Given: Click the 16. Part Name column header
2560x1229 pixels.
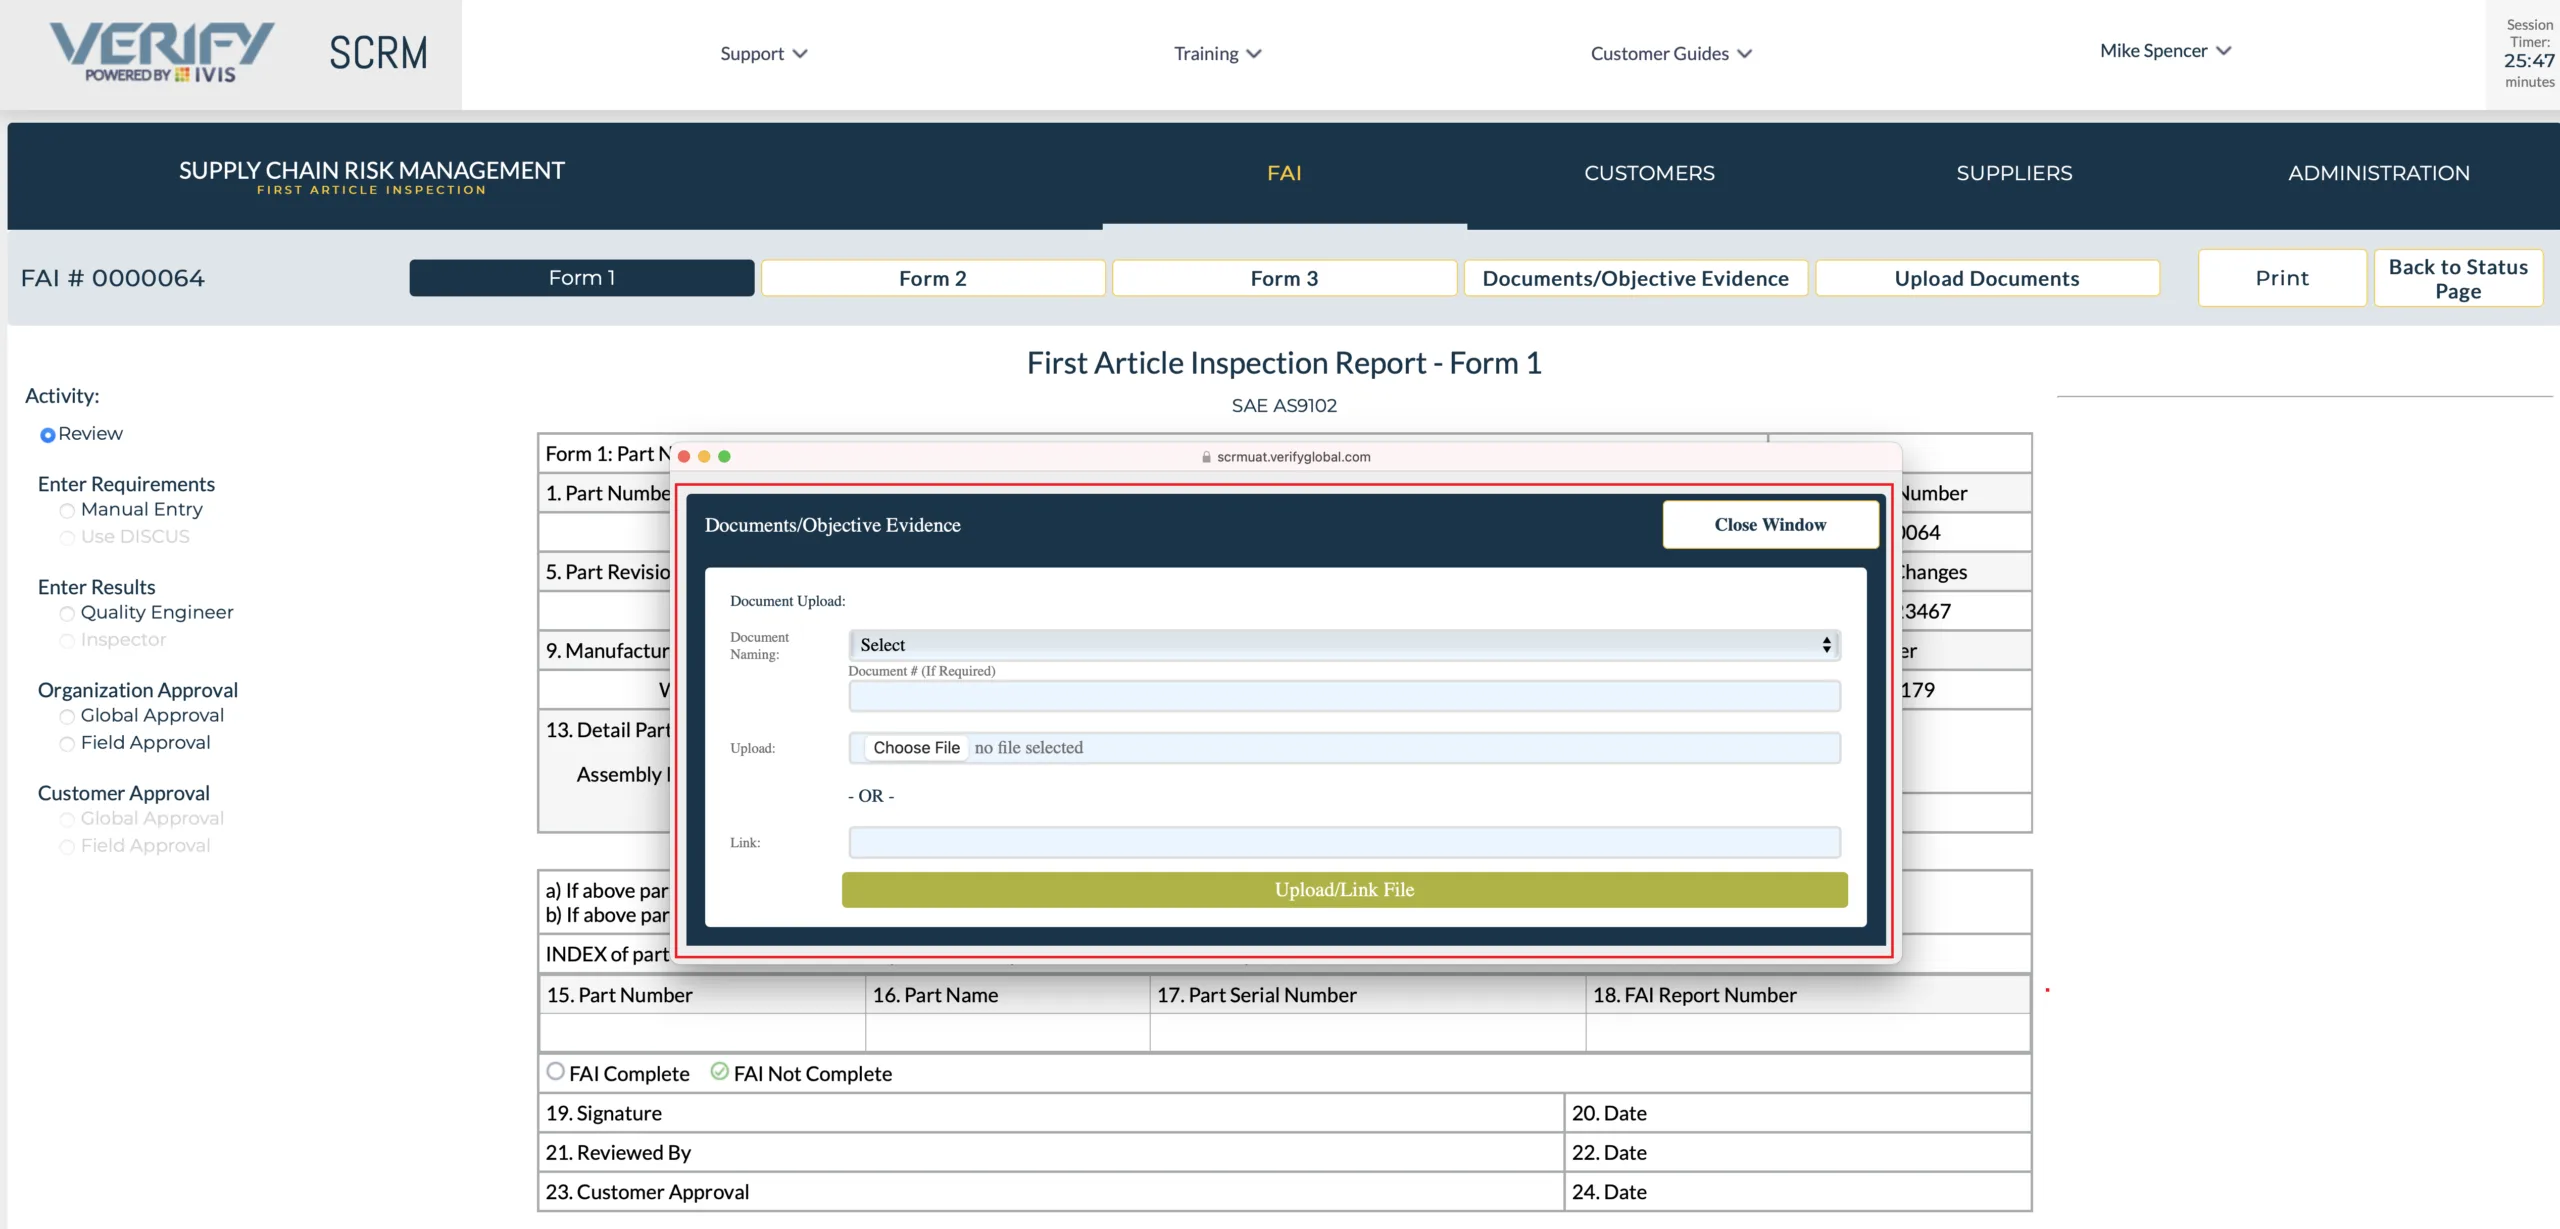Looking at the screenshot, I should (x=1007, y=995).
